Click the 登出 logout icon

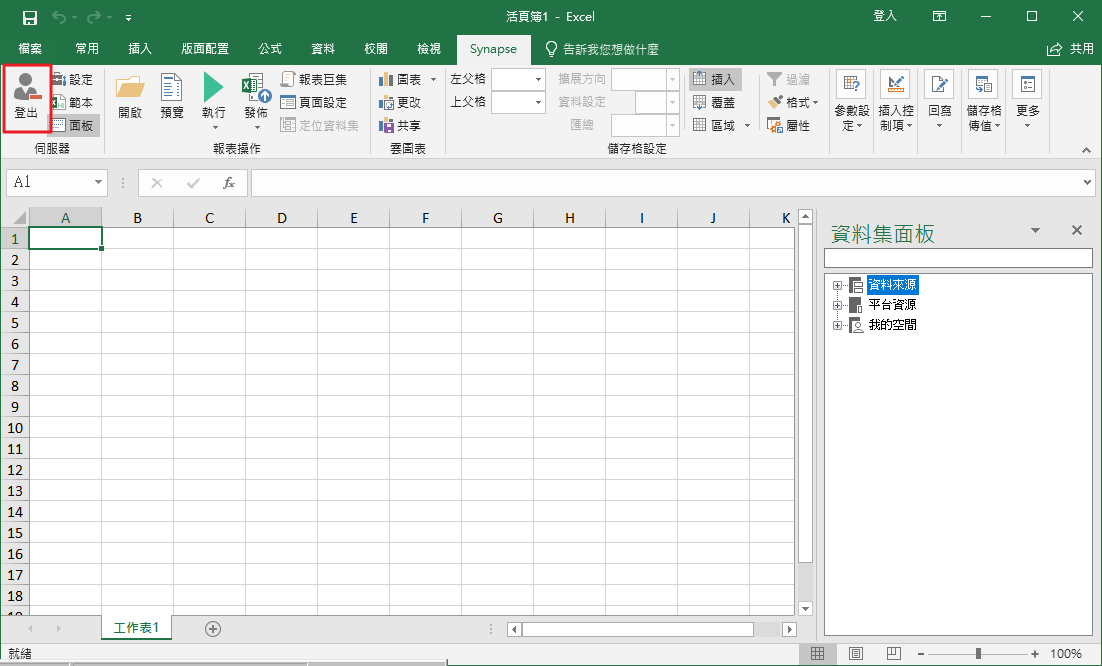(x=26, y=98)
